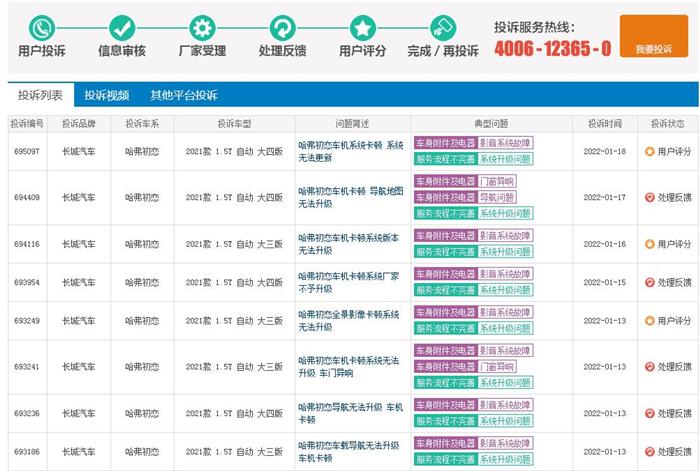This screenshot has width=700, height=471.
Task: Click the 处理反馈 status icon for complaint 693241
Action: tap(650, 367)
